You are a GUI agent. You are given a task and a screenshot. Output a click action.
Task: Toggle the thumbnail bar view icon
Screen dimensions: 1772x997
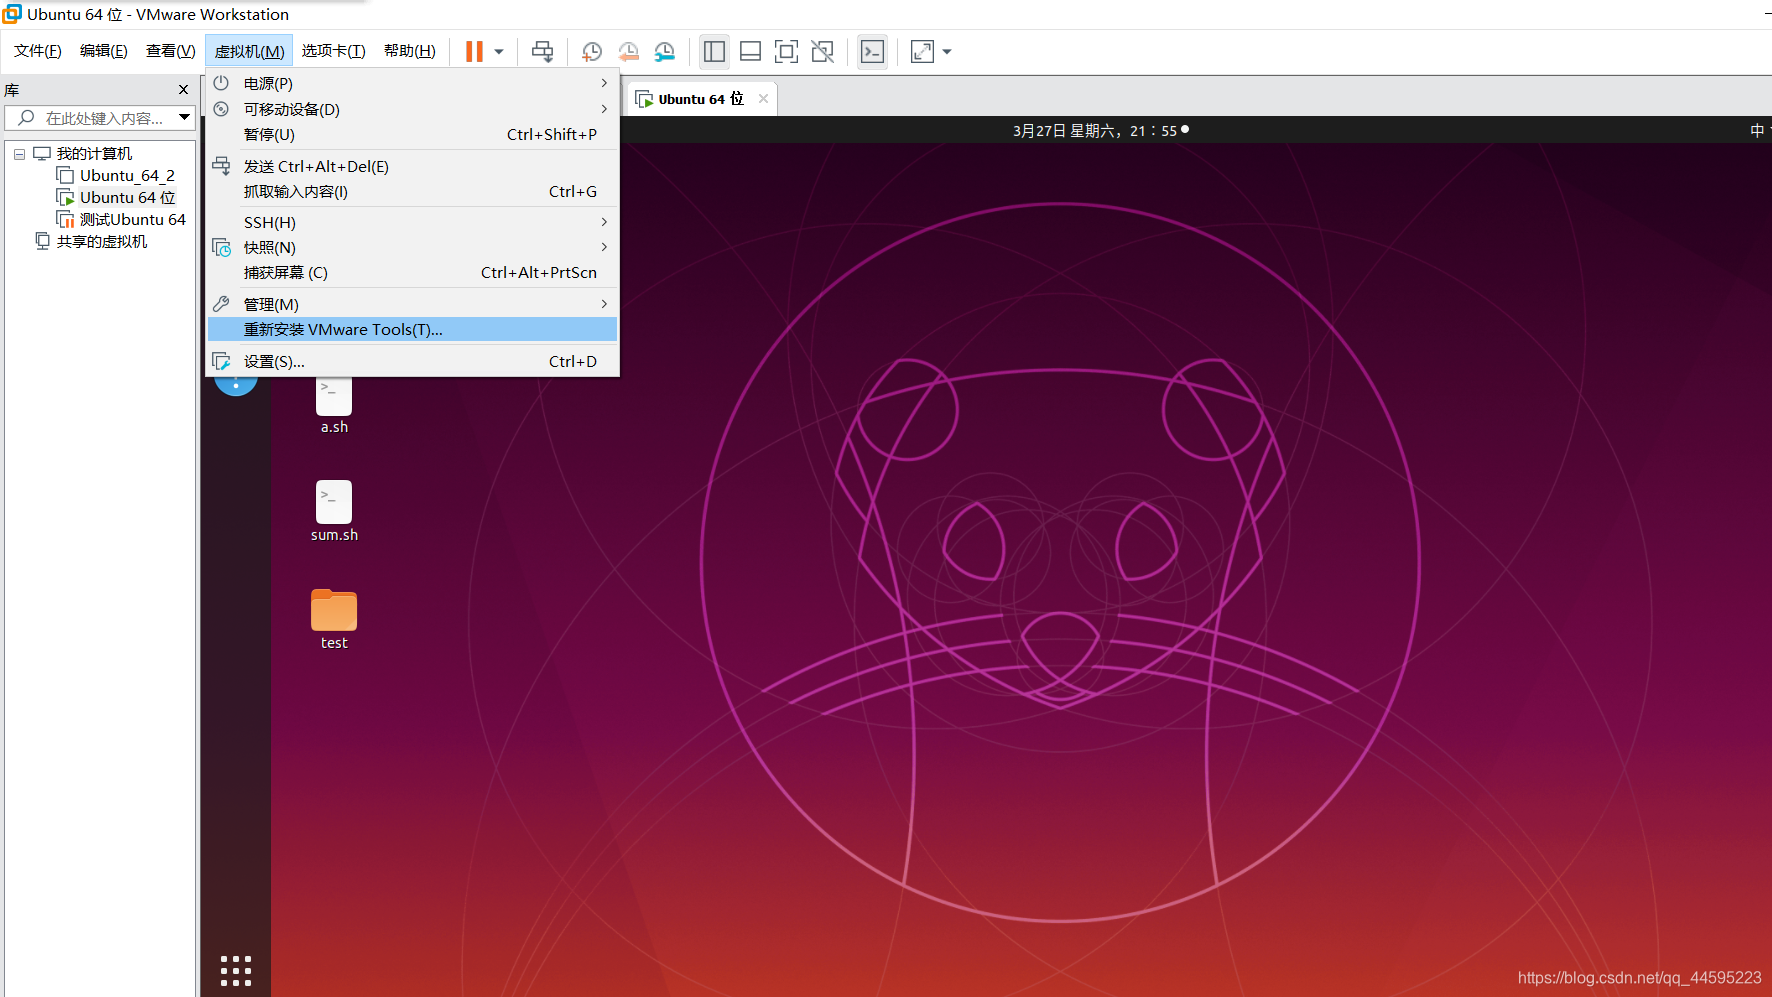750,51
